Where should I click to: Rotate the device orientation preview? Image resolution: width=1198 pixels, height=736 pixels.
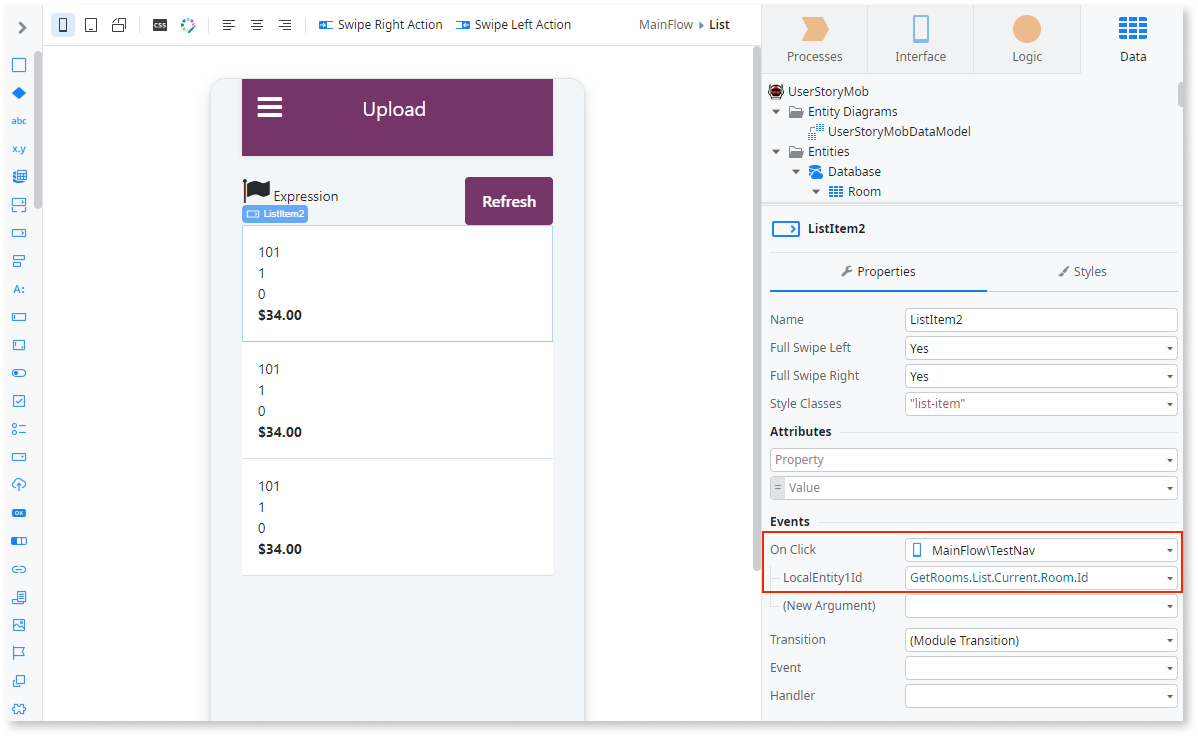[x=119, y=24]
